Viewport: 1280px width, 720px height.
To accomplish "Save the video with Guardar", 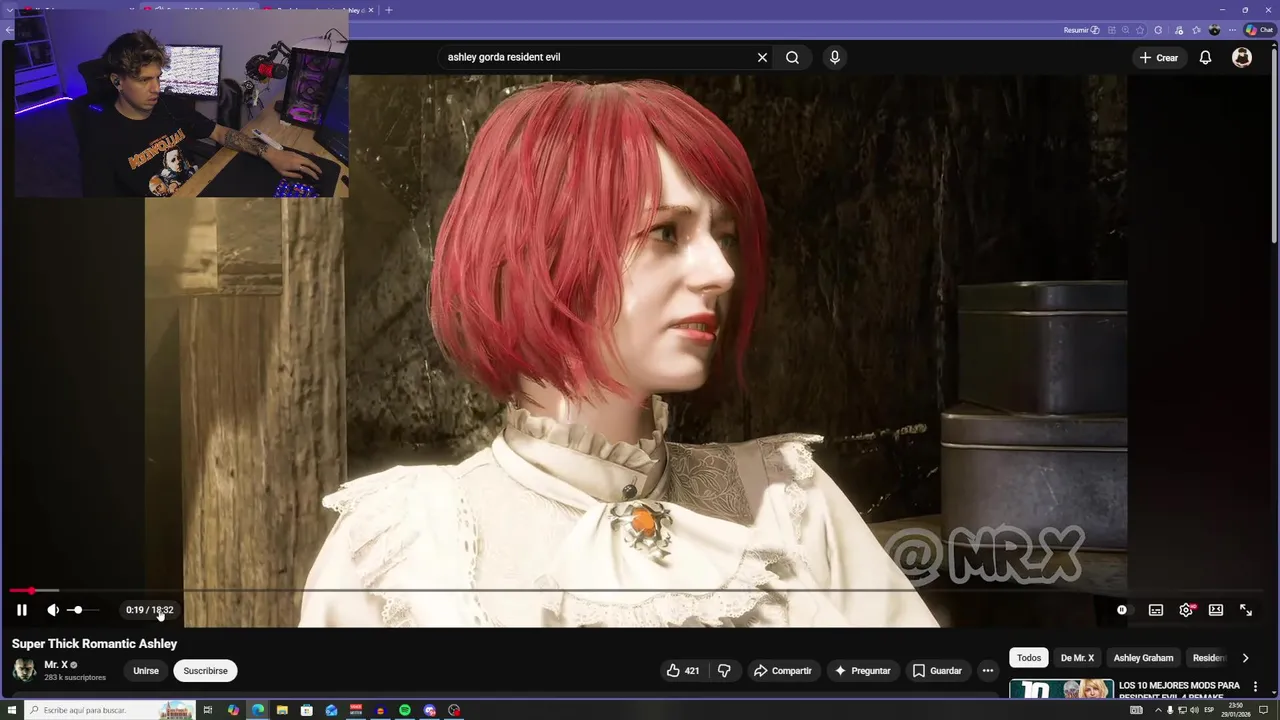I will coord(937,671).
